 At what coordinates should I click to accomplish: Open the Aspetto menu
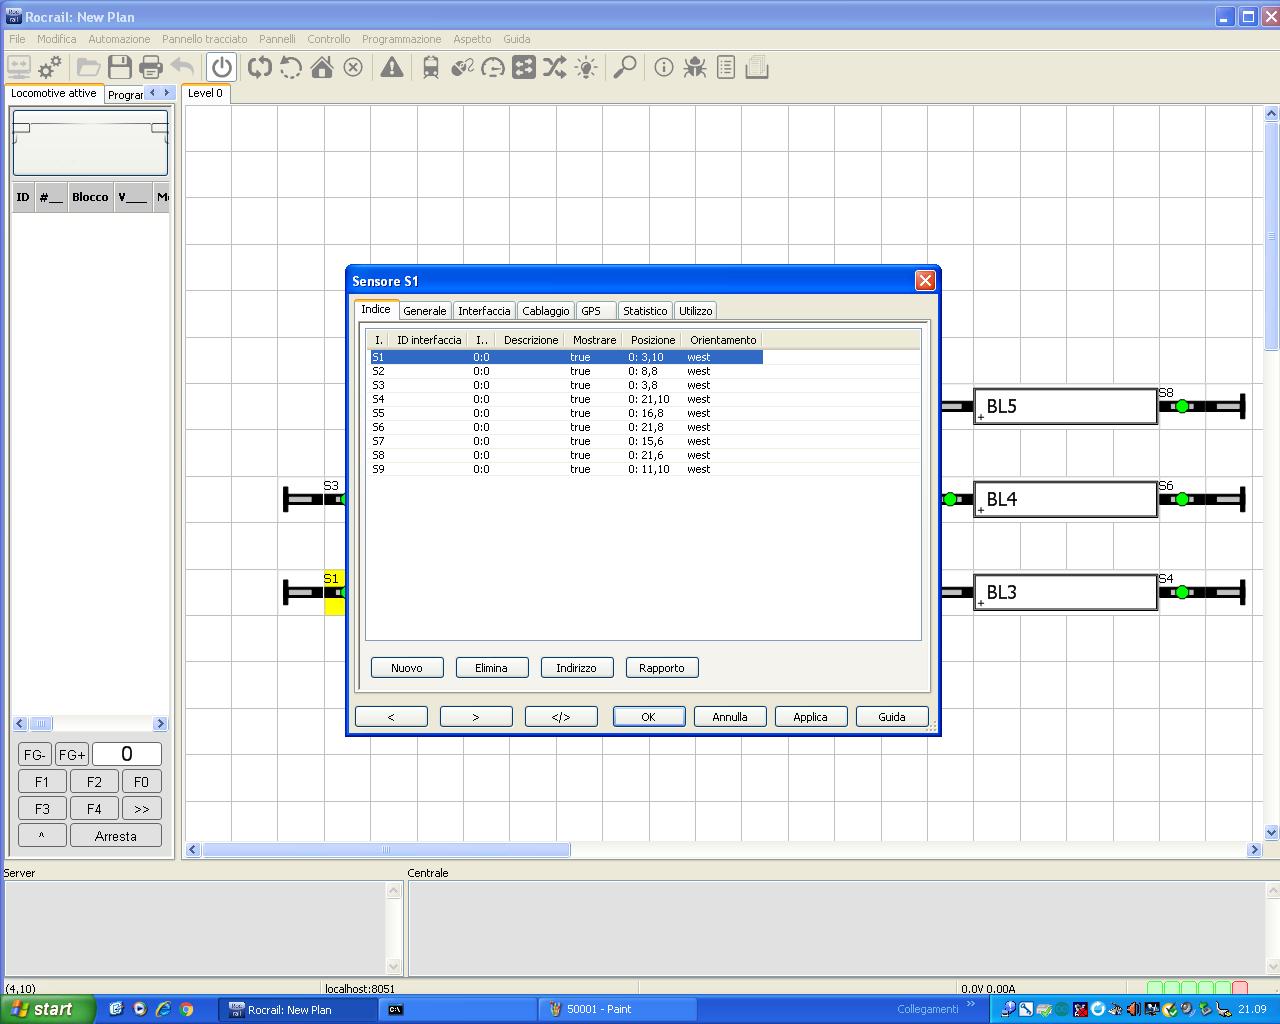472,39
